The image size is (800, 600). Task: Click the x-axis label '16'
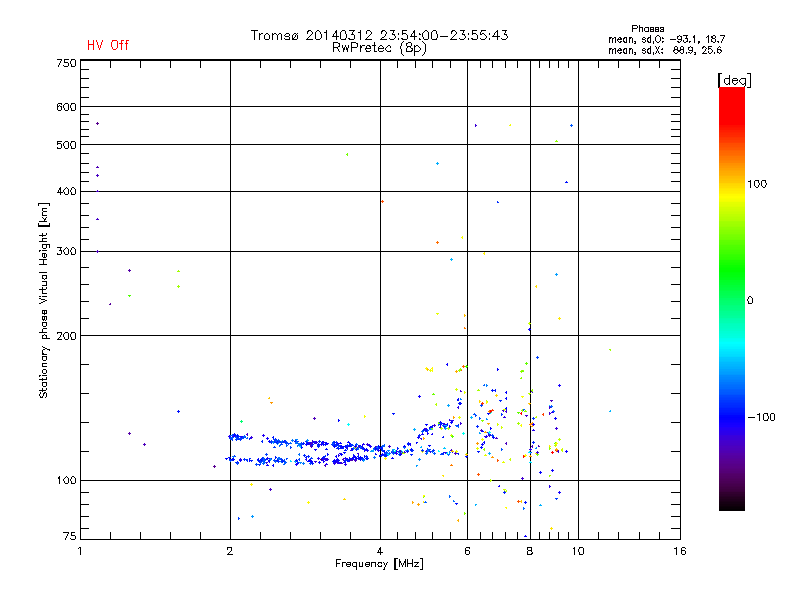(x=680, y=551)
